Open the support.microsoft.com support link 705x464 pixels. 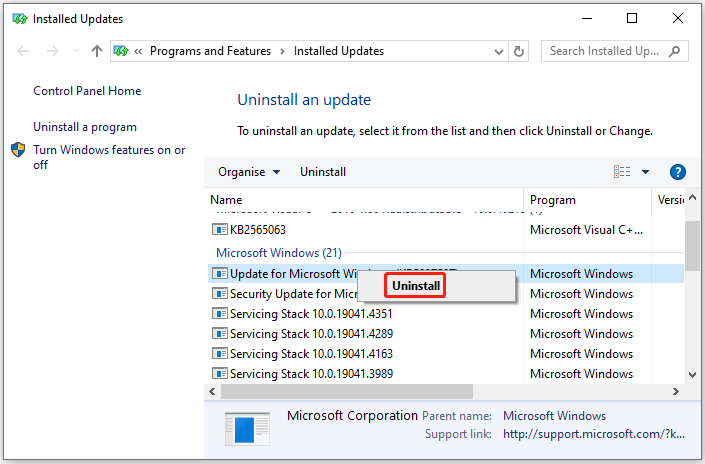(x=594, y=434)
